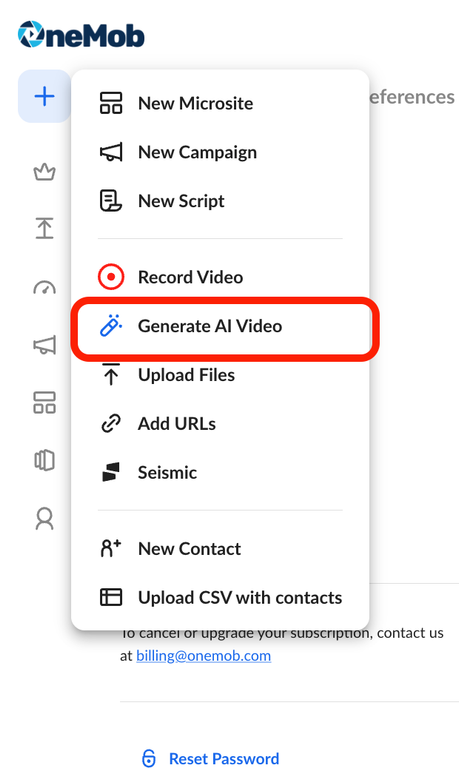Choose Add URLs menu item
Viewport: 459px width, 768px height.
click(x=220, y=424)
